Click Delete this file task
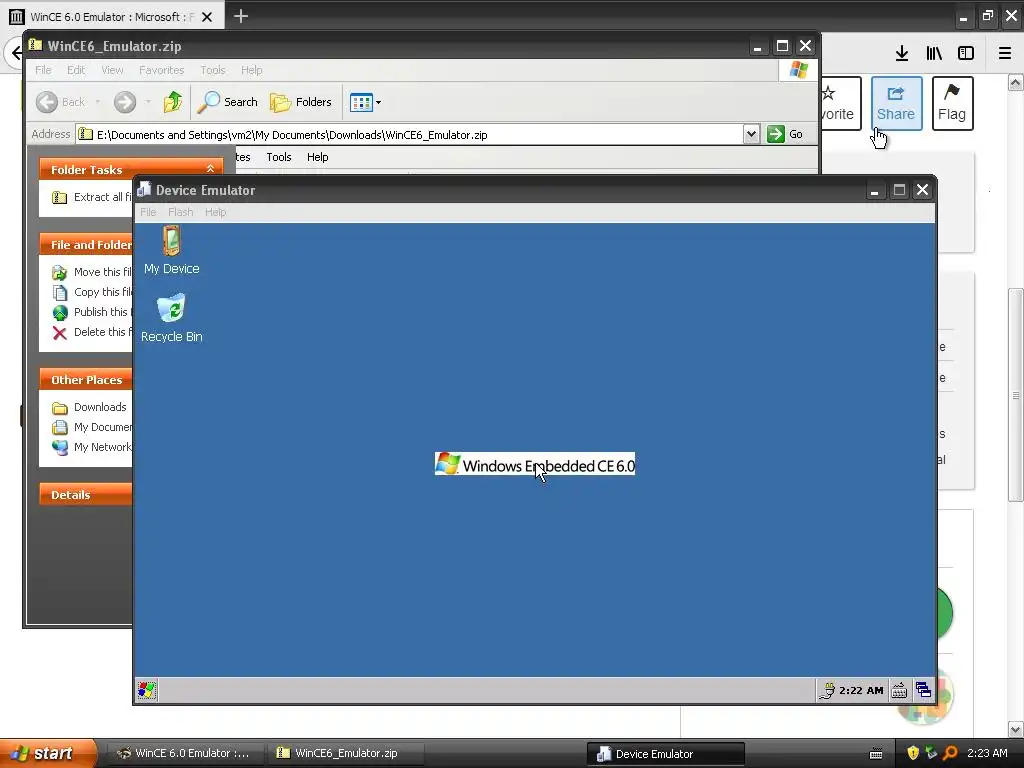This screenshot has height=768, width=1024. pyautogui.click(x=91, y=332)
